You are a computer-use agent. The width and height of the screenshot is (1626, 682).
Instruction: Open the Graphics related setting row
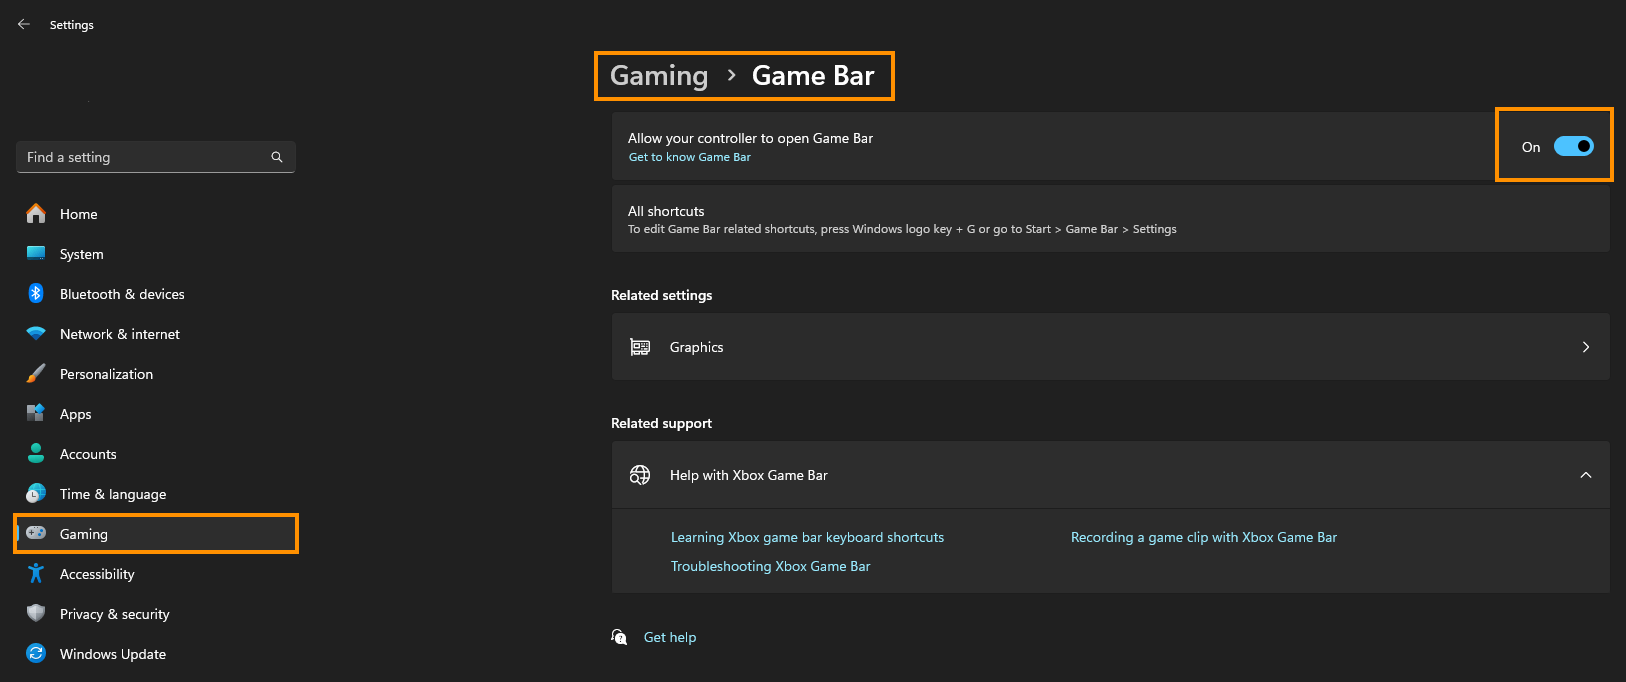(x=1110, y=347)
